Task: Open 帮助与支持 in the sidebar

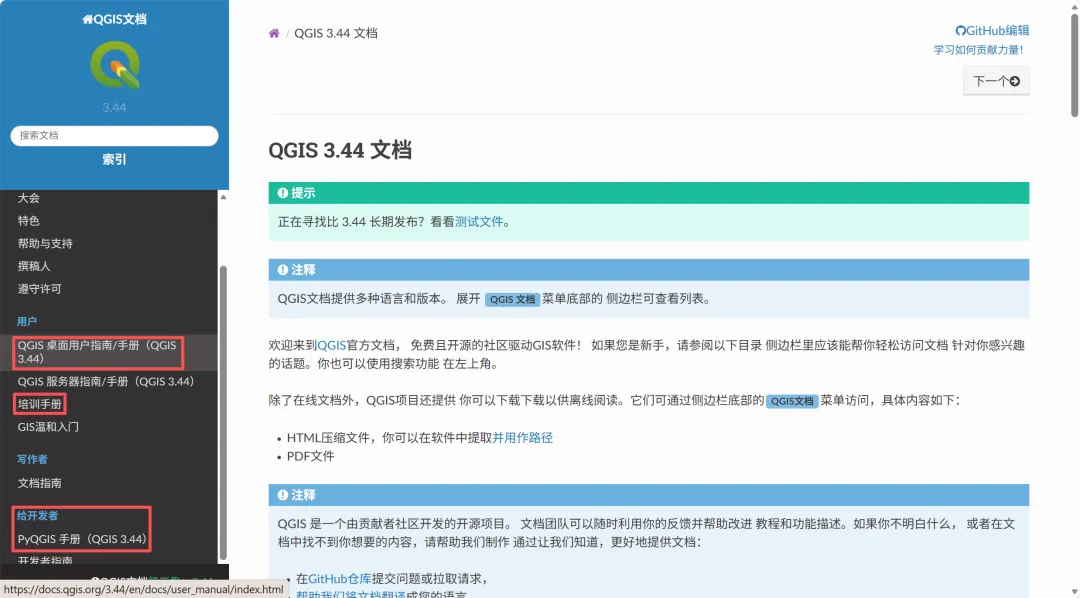Action: coord(45,244)
